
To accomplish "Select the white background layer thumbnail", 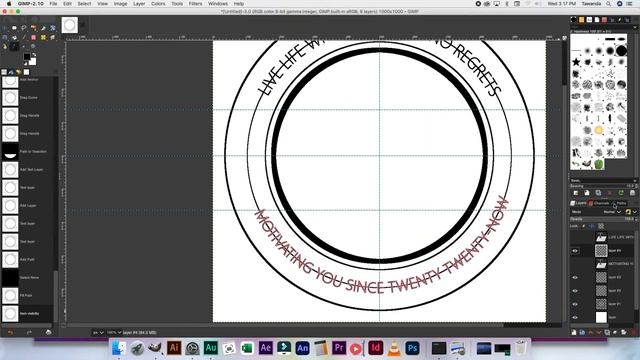I will tap(601, 317).
